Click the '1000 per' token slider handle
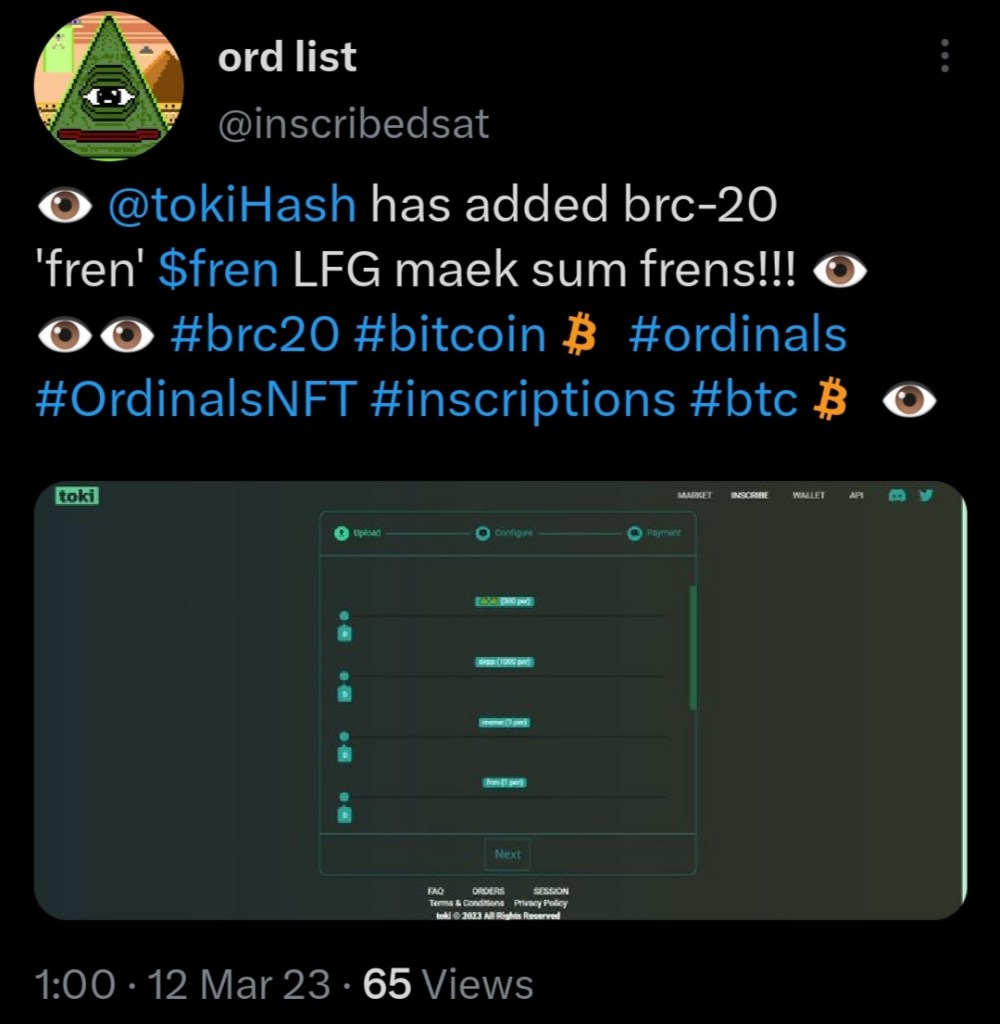Image resolution: width=1000 pixels, height=1024 pixels. click(344, 676)
